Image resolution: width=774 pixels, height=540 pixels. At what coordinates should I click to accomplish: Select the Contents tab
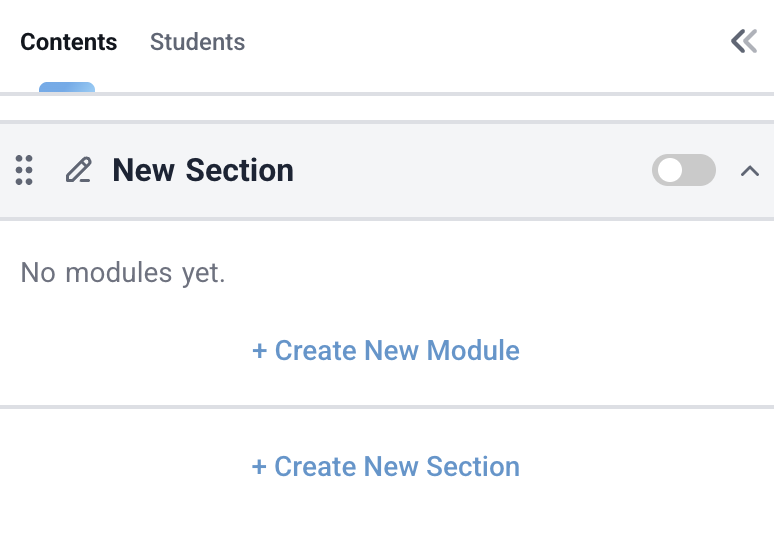point(68,42)
